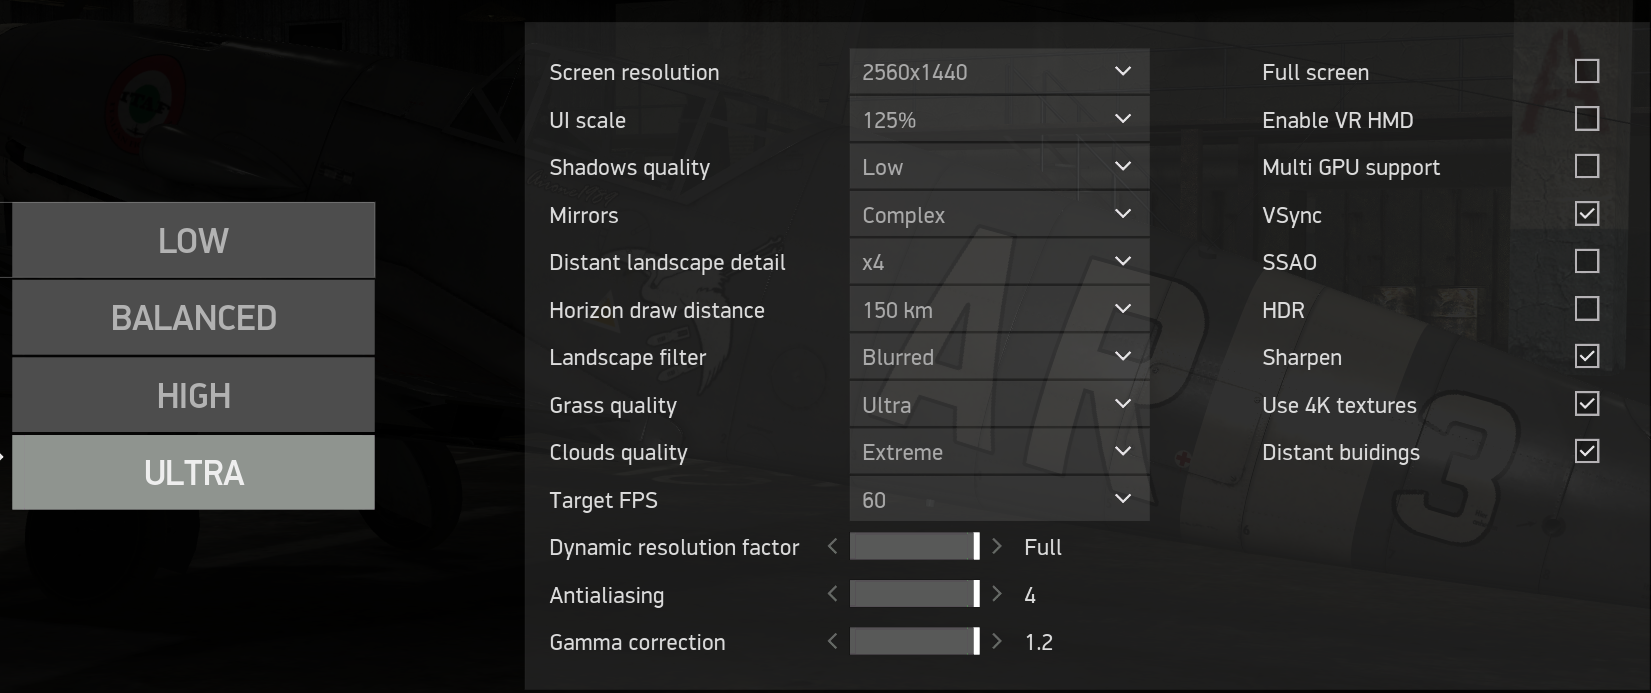Viewport: 1651px width, 693px height.
Task: Open the Clouds quality dropdown
Action: click(999, 452)
